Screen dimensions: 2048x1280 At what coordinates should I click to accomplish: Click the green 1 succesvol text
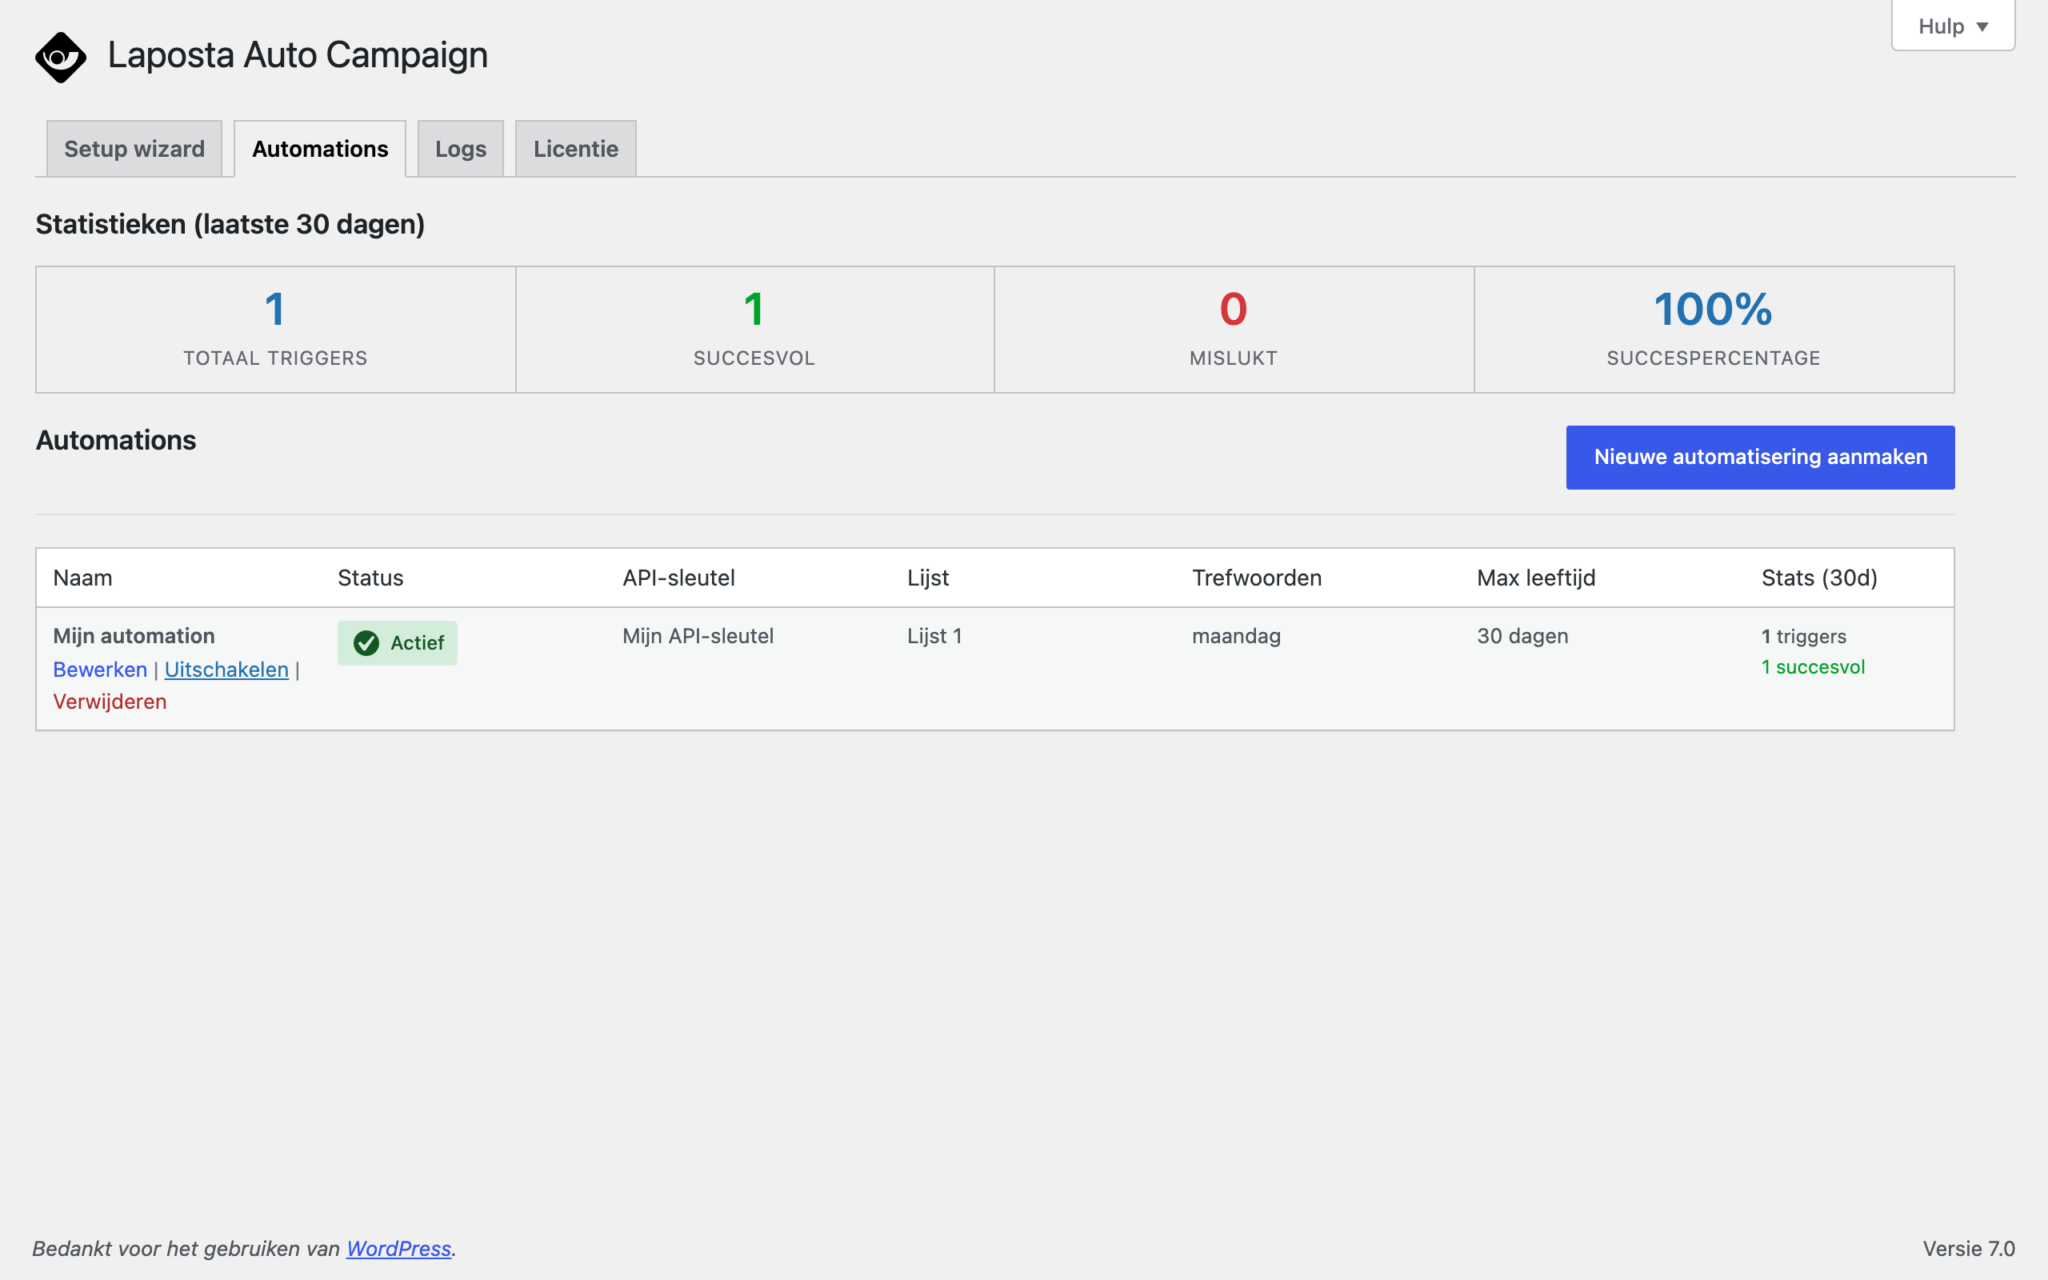(1813, 667)
